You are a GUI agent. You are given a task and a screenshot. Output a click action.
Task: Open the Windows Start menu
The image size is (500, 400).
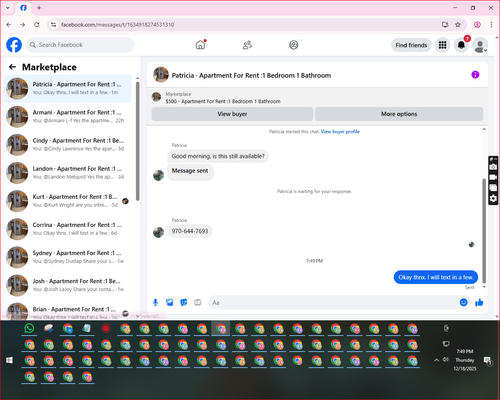coord(9,360)
